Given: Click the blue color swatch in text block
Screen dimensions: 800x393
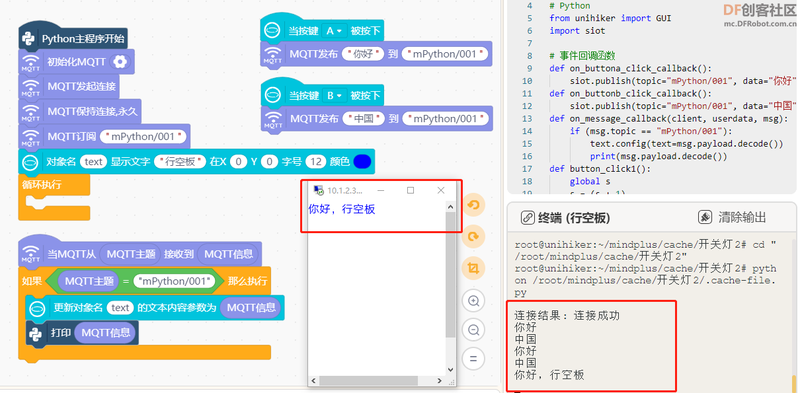Looking at the screenshot, I should click(x=362, y=162).
